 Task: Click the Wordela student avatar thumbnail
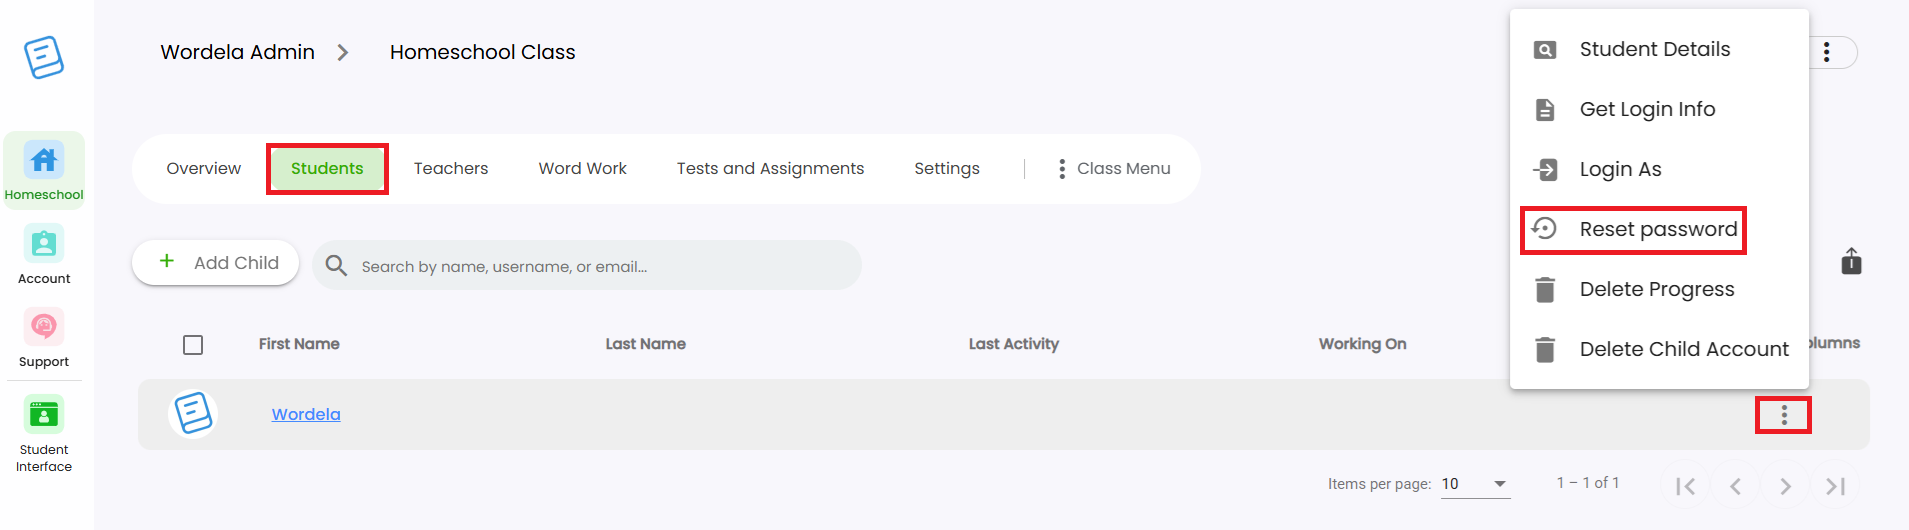coord(193,414)
